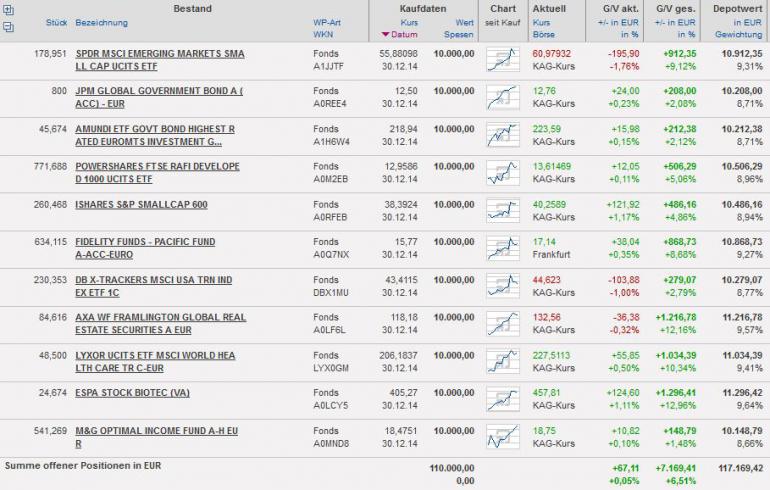Screen dimensions: 770x490
Task: Open AXA WF Framlington Global Real Estate link
Action: pyautogui.click(x=161, y=324)
